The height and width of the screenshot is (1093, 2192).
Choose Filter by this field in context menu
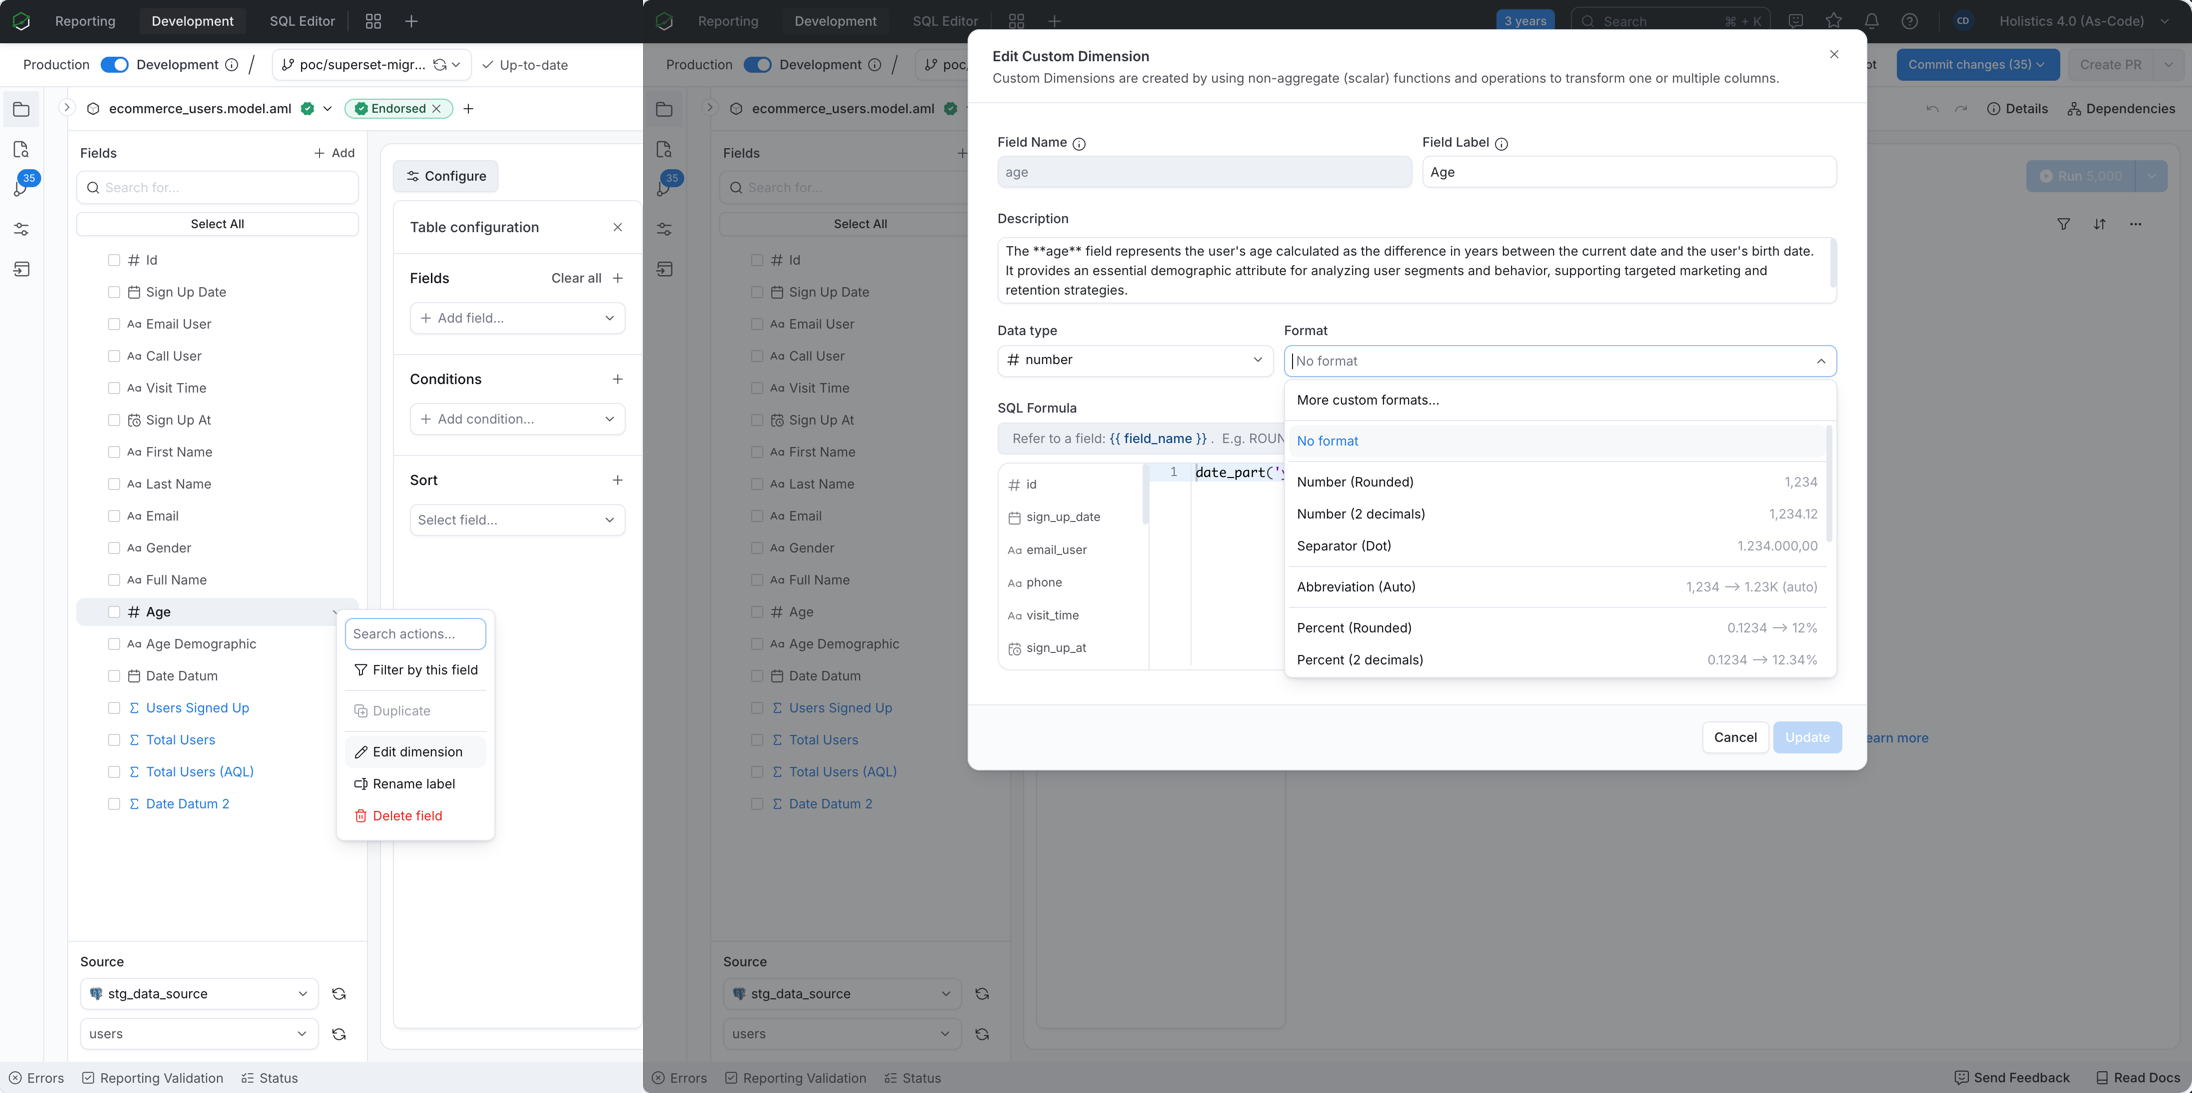coord(415,670)
